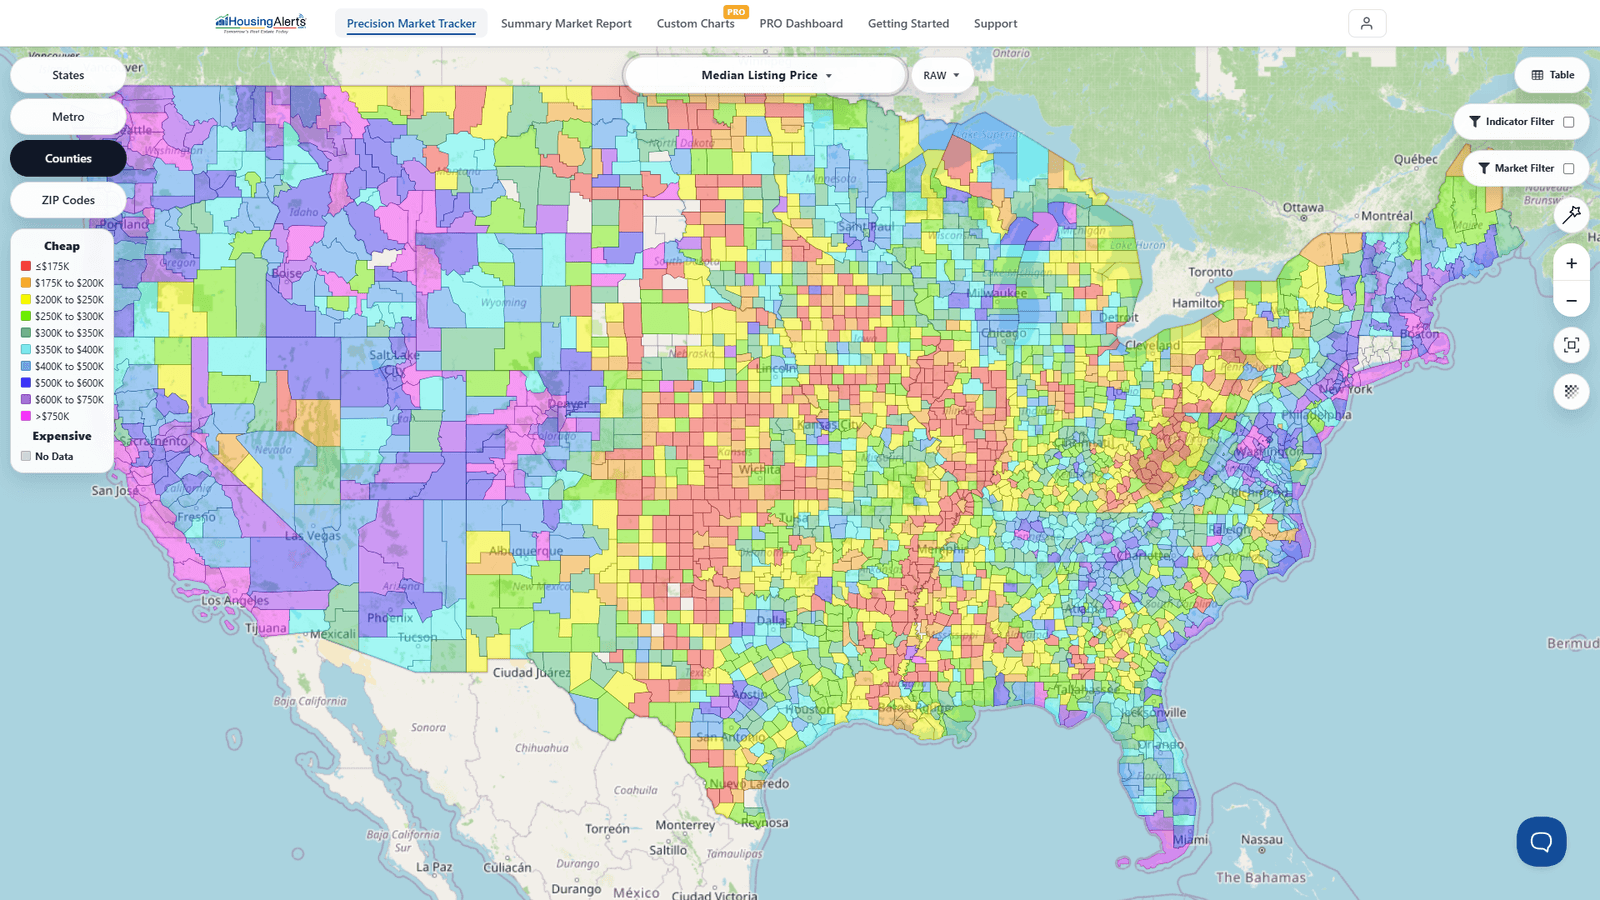Click the $400K to $500K swatch
This screenshot has width=1600, height=900.
(x=26, y=366)
